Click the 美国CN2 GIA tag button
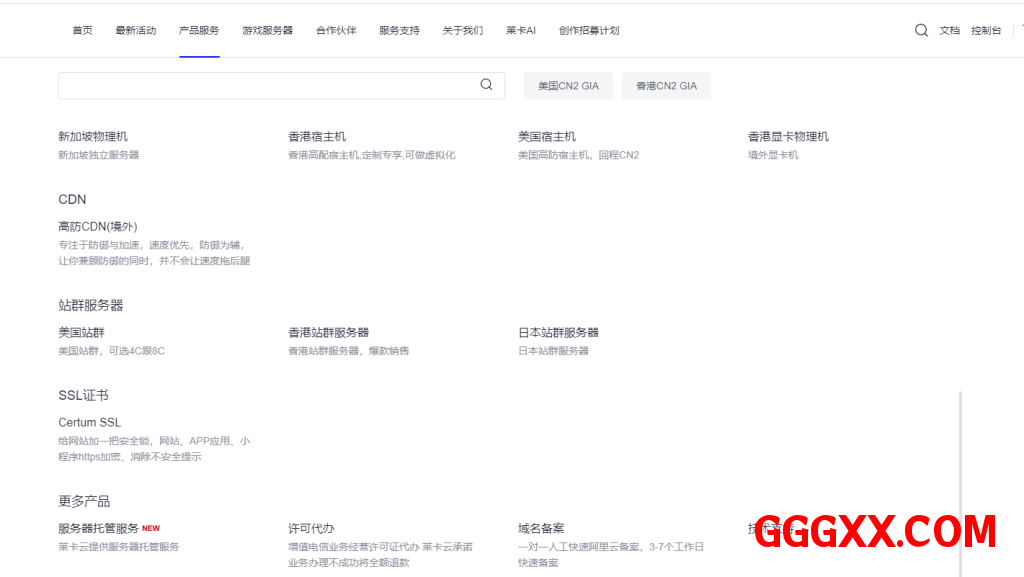 tap(568, 86)
